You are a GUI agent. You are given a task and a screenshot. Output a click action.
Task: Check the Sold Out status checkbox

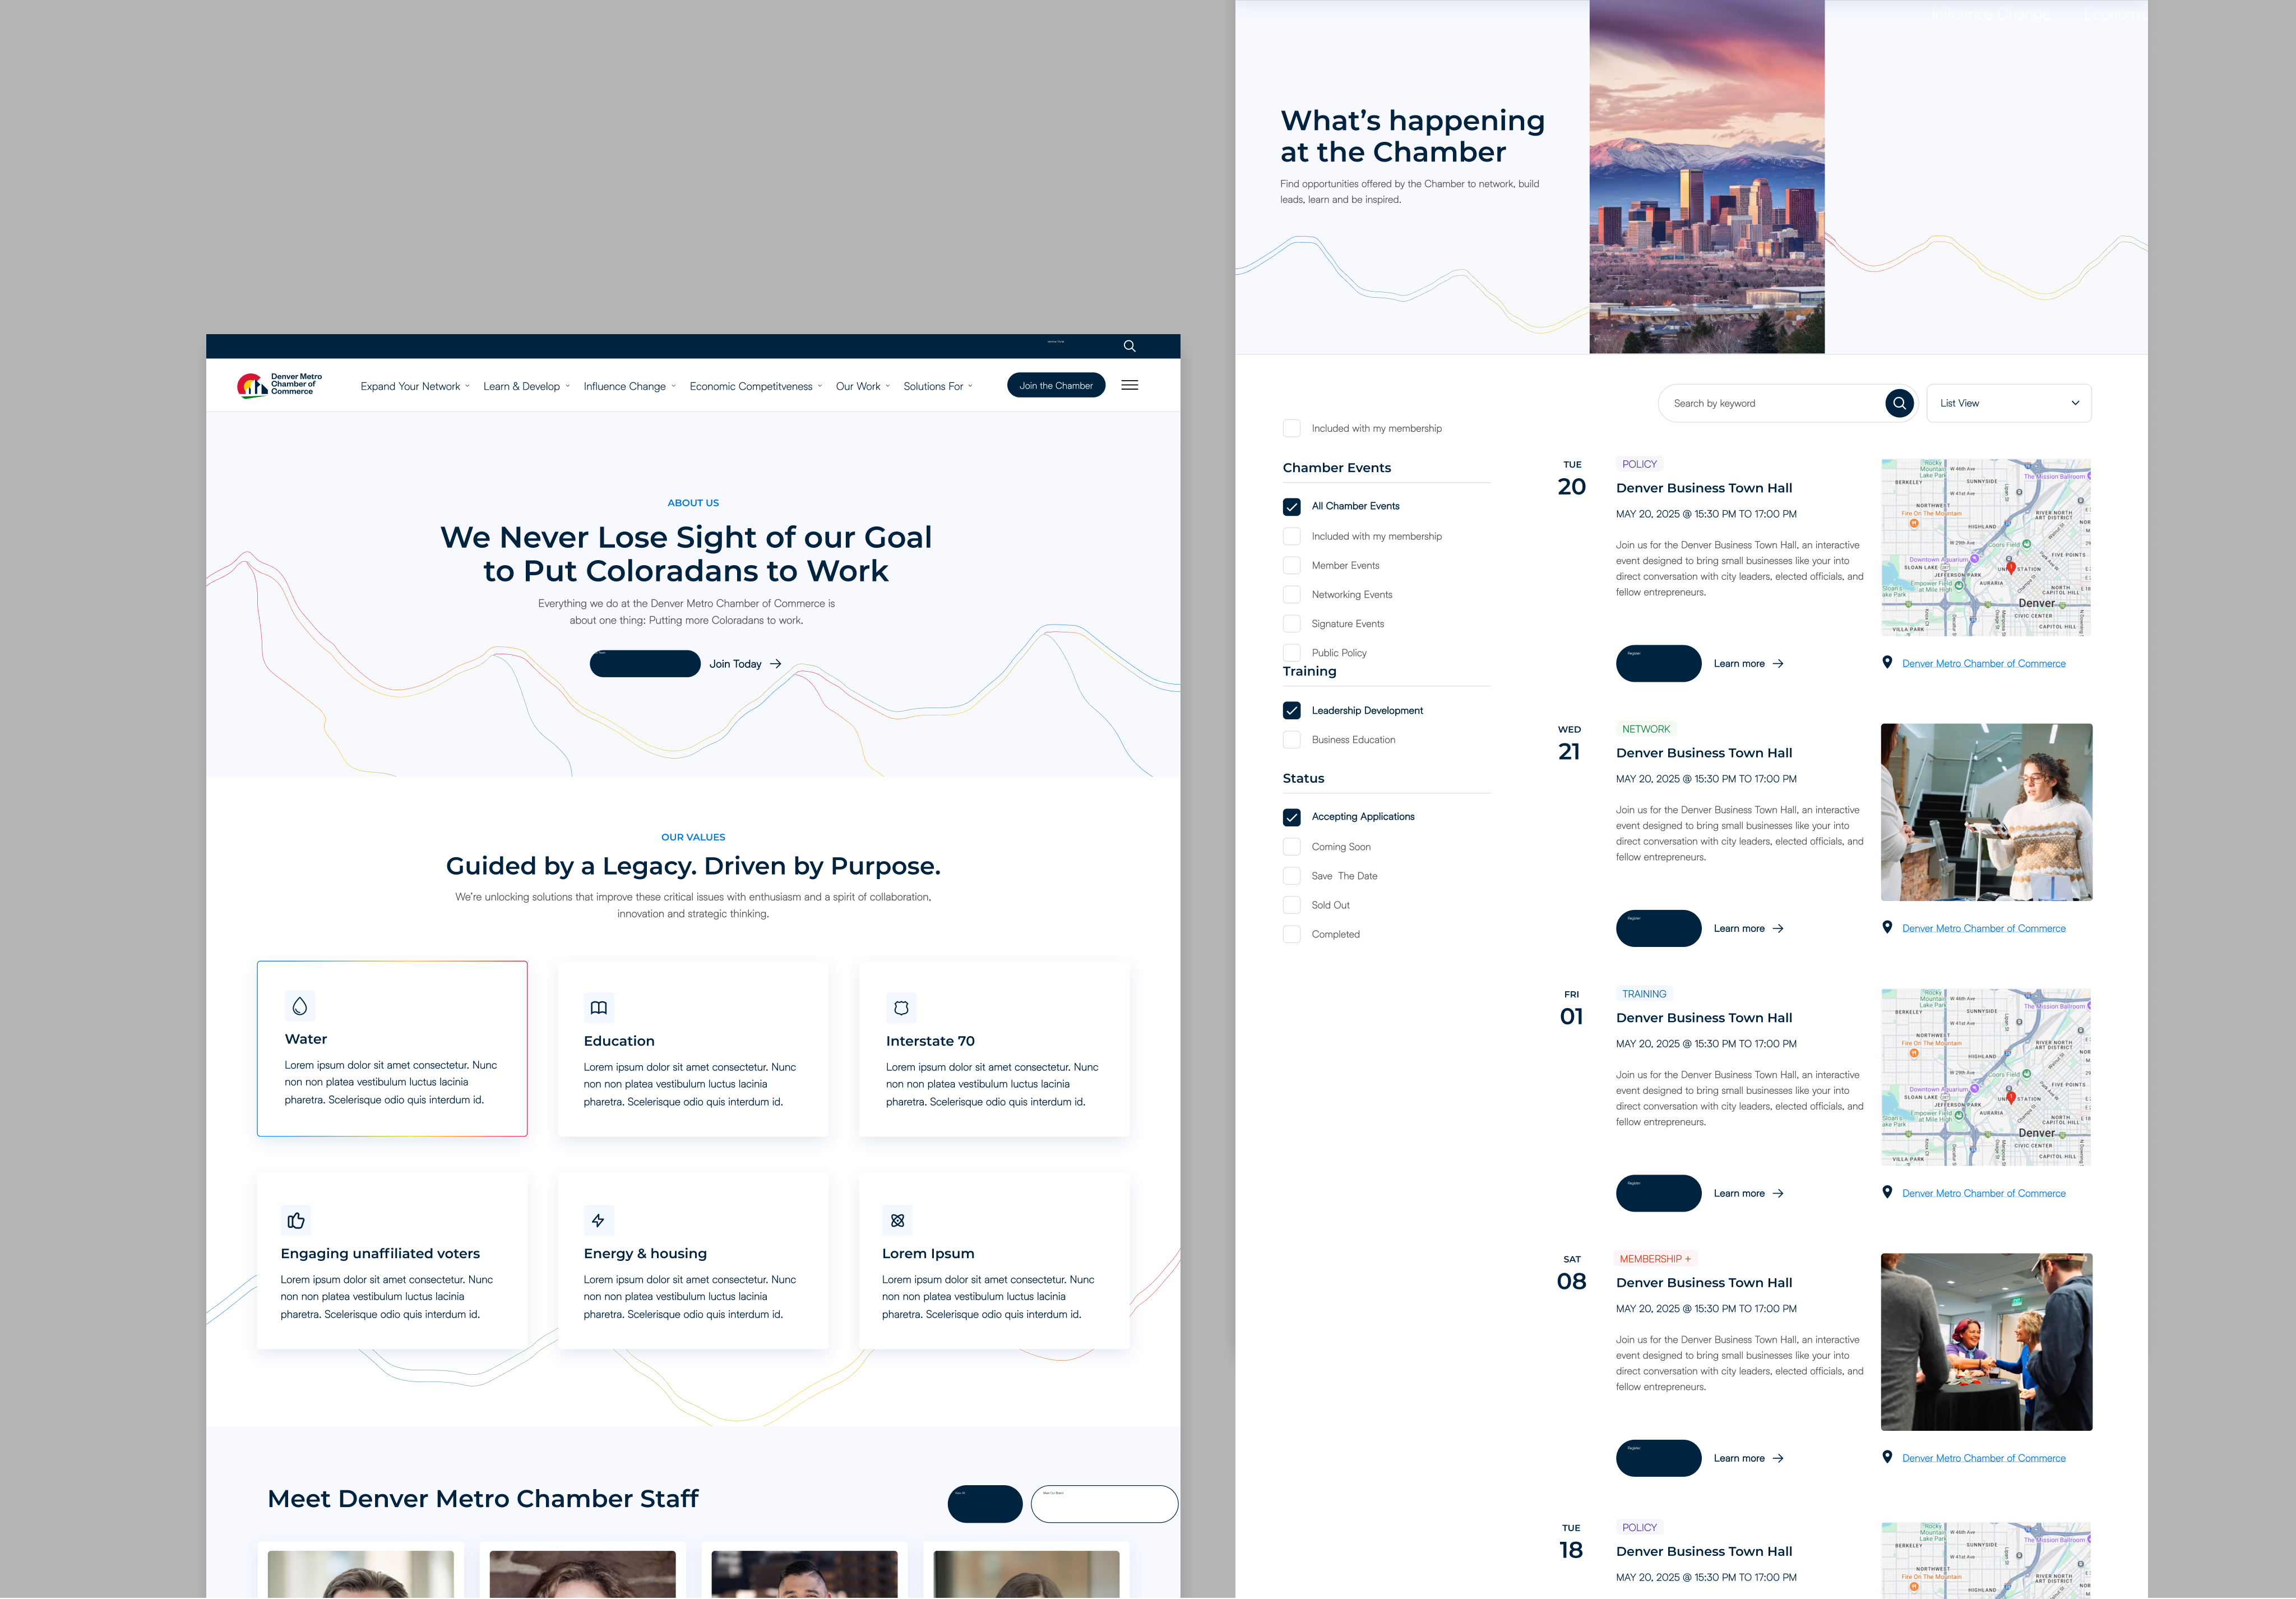[1291, 905]
